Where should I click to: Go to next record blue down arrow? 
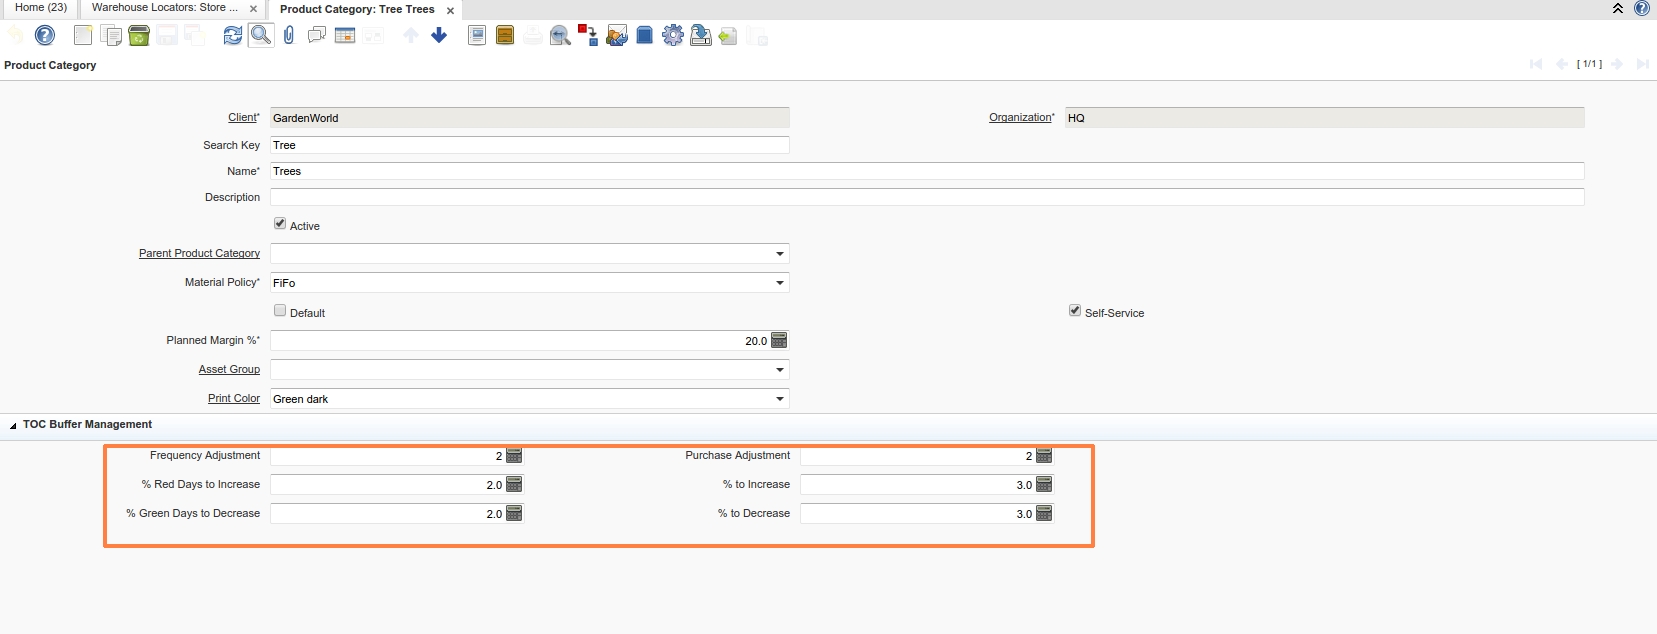439,36
